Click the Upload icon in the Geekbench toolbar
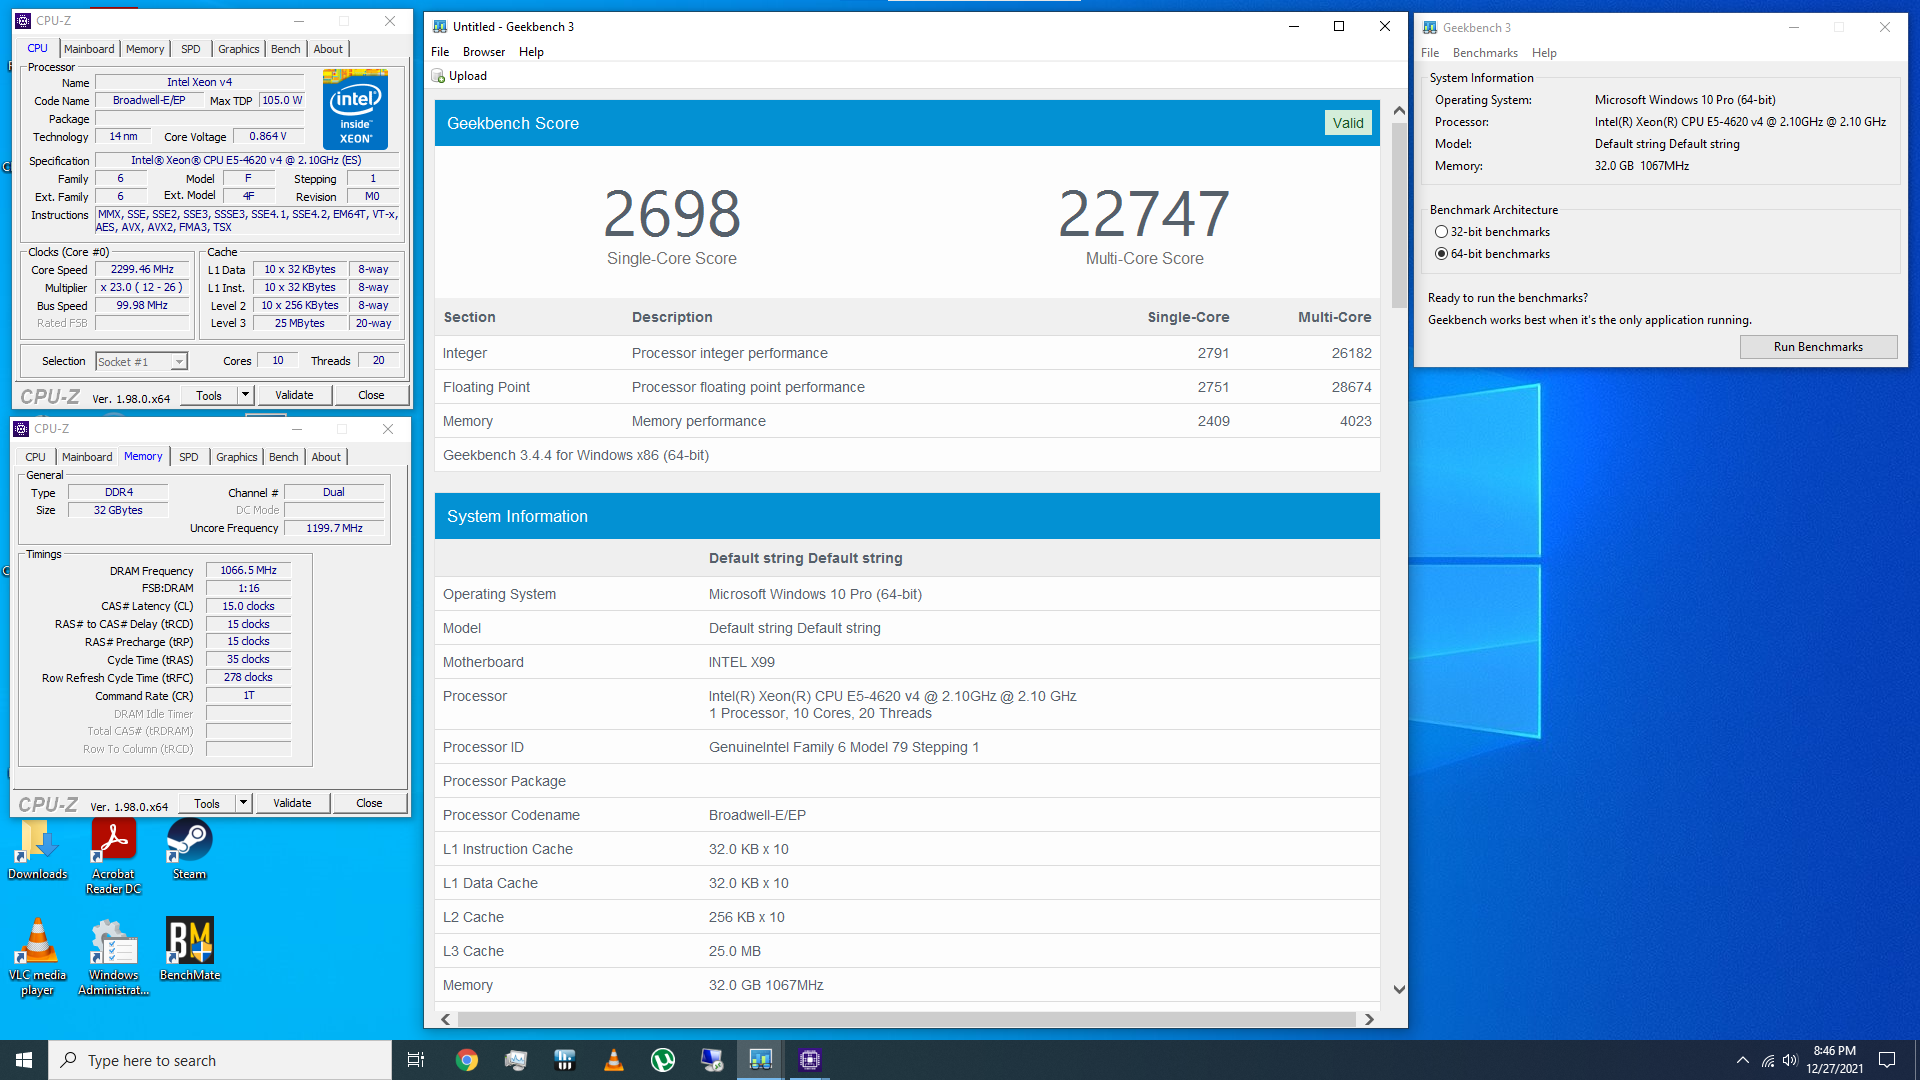Viewport: 1920px width, 1080px height. pos(438,76)
